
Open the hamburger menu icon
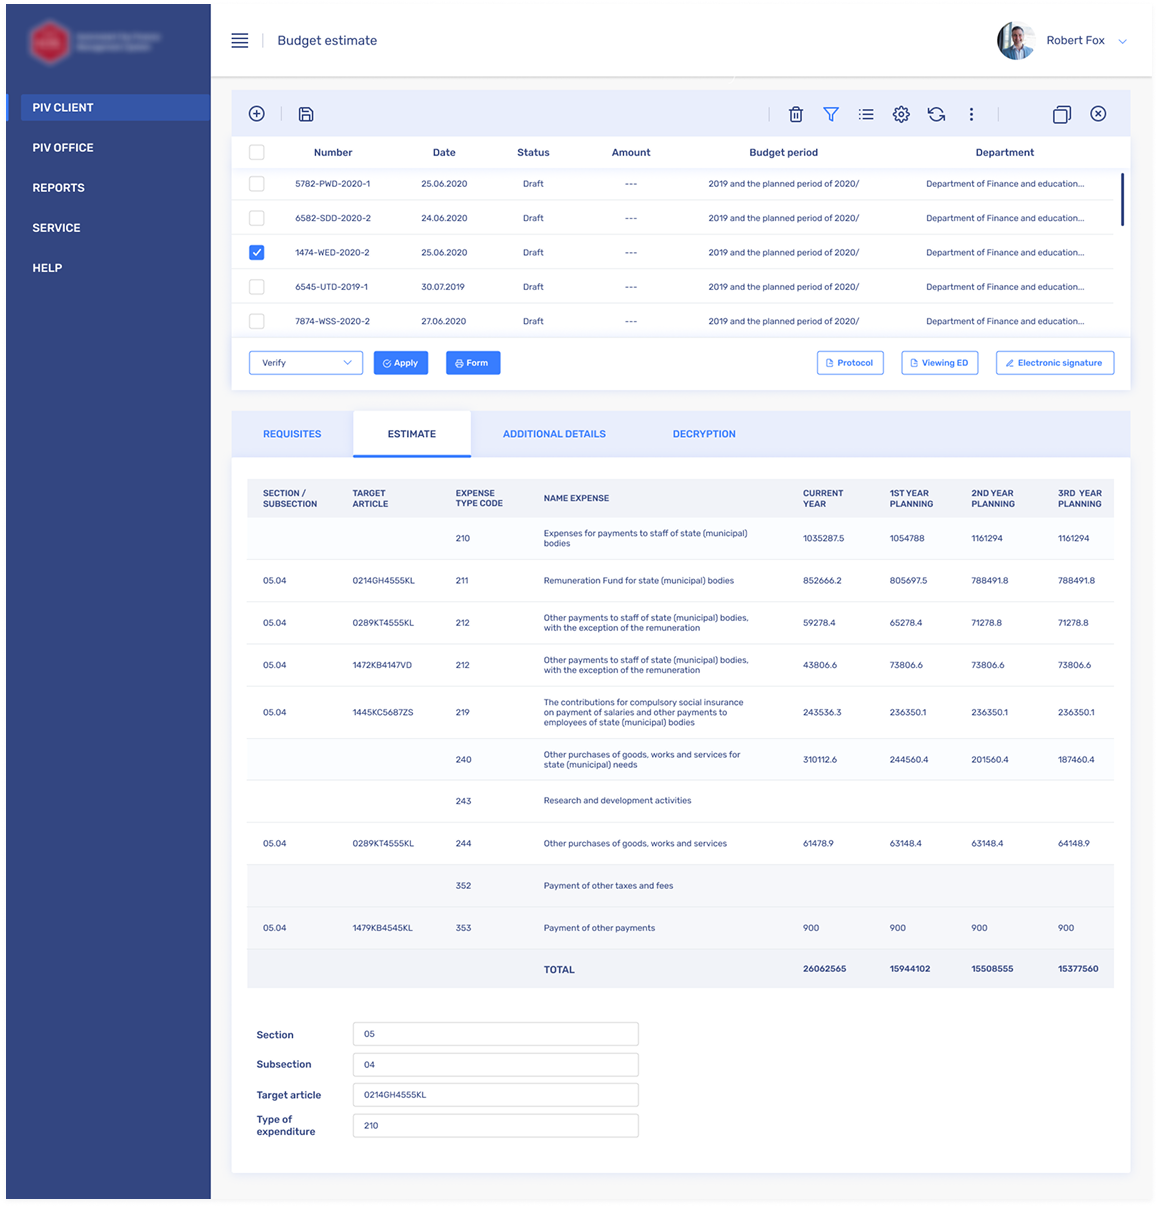pos(240,41)
